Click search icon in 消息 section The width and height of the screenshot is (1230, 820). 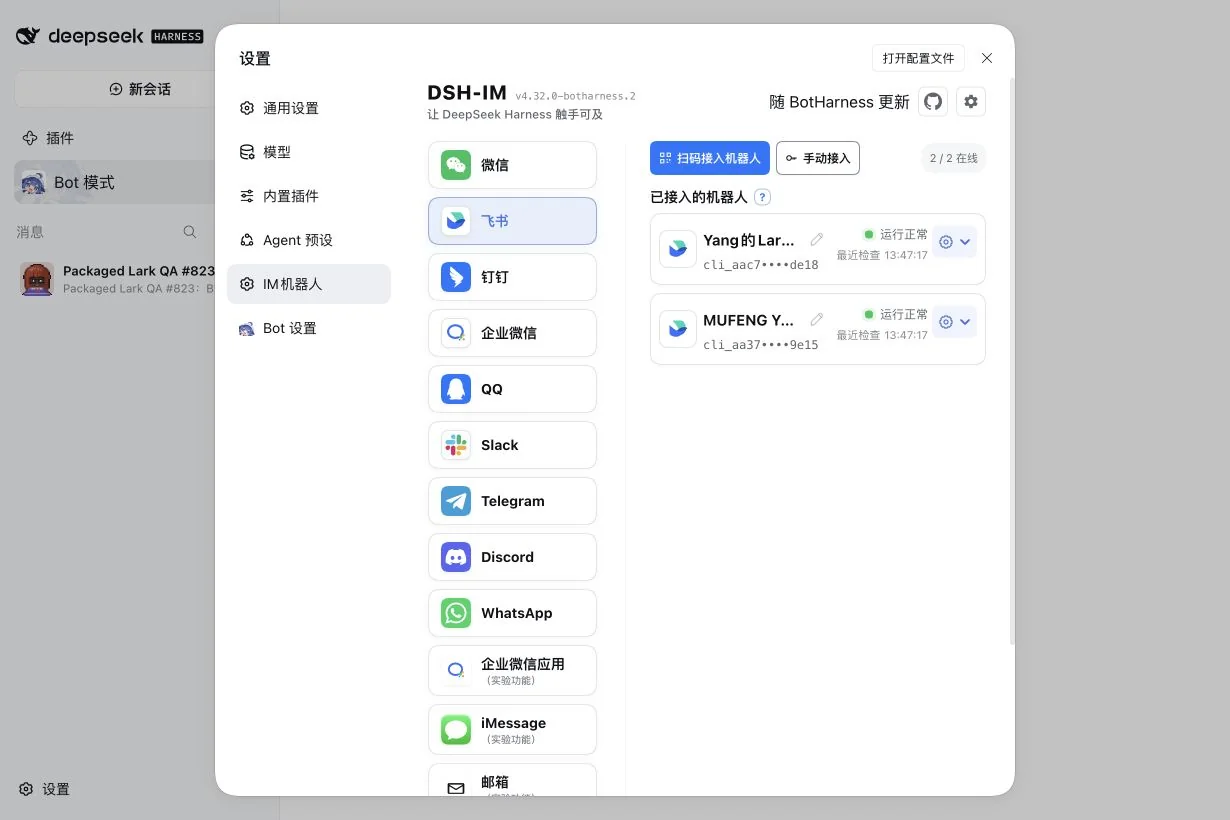pos(190,232)
